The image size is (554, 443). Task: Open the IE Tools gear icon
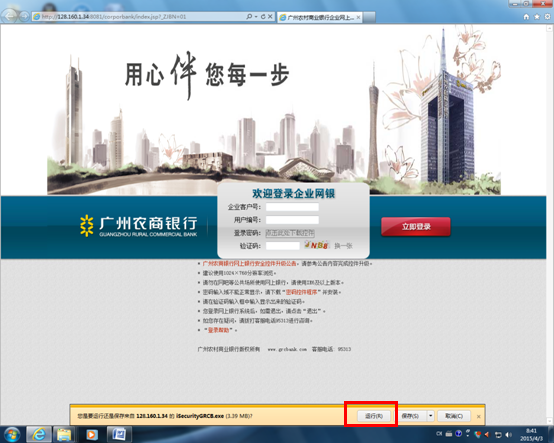click(547, 17)
